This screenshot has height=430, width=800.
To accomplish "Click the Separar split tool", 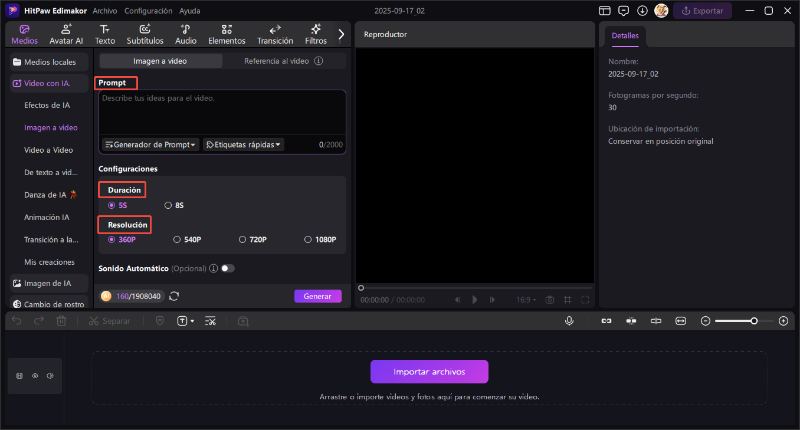I will click(109, 321).
